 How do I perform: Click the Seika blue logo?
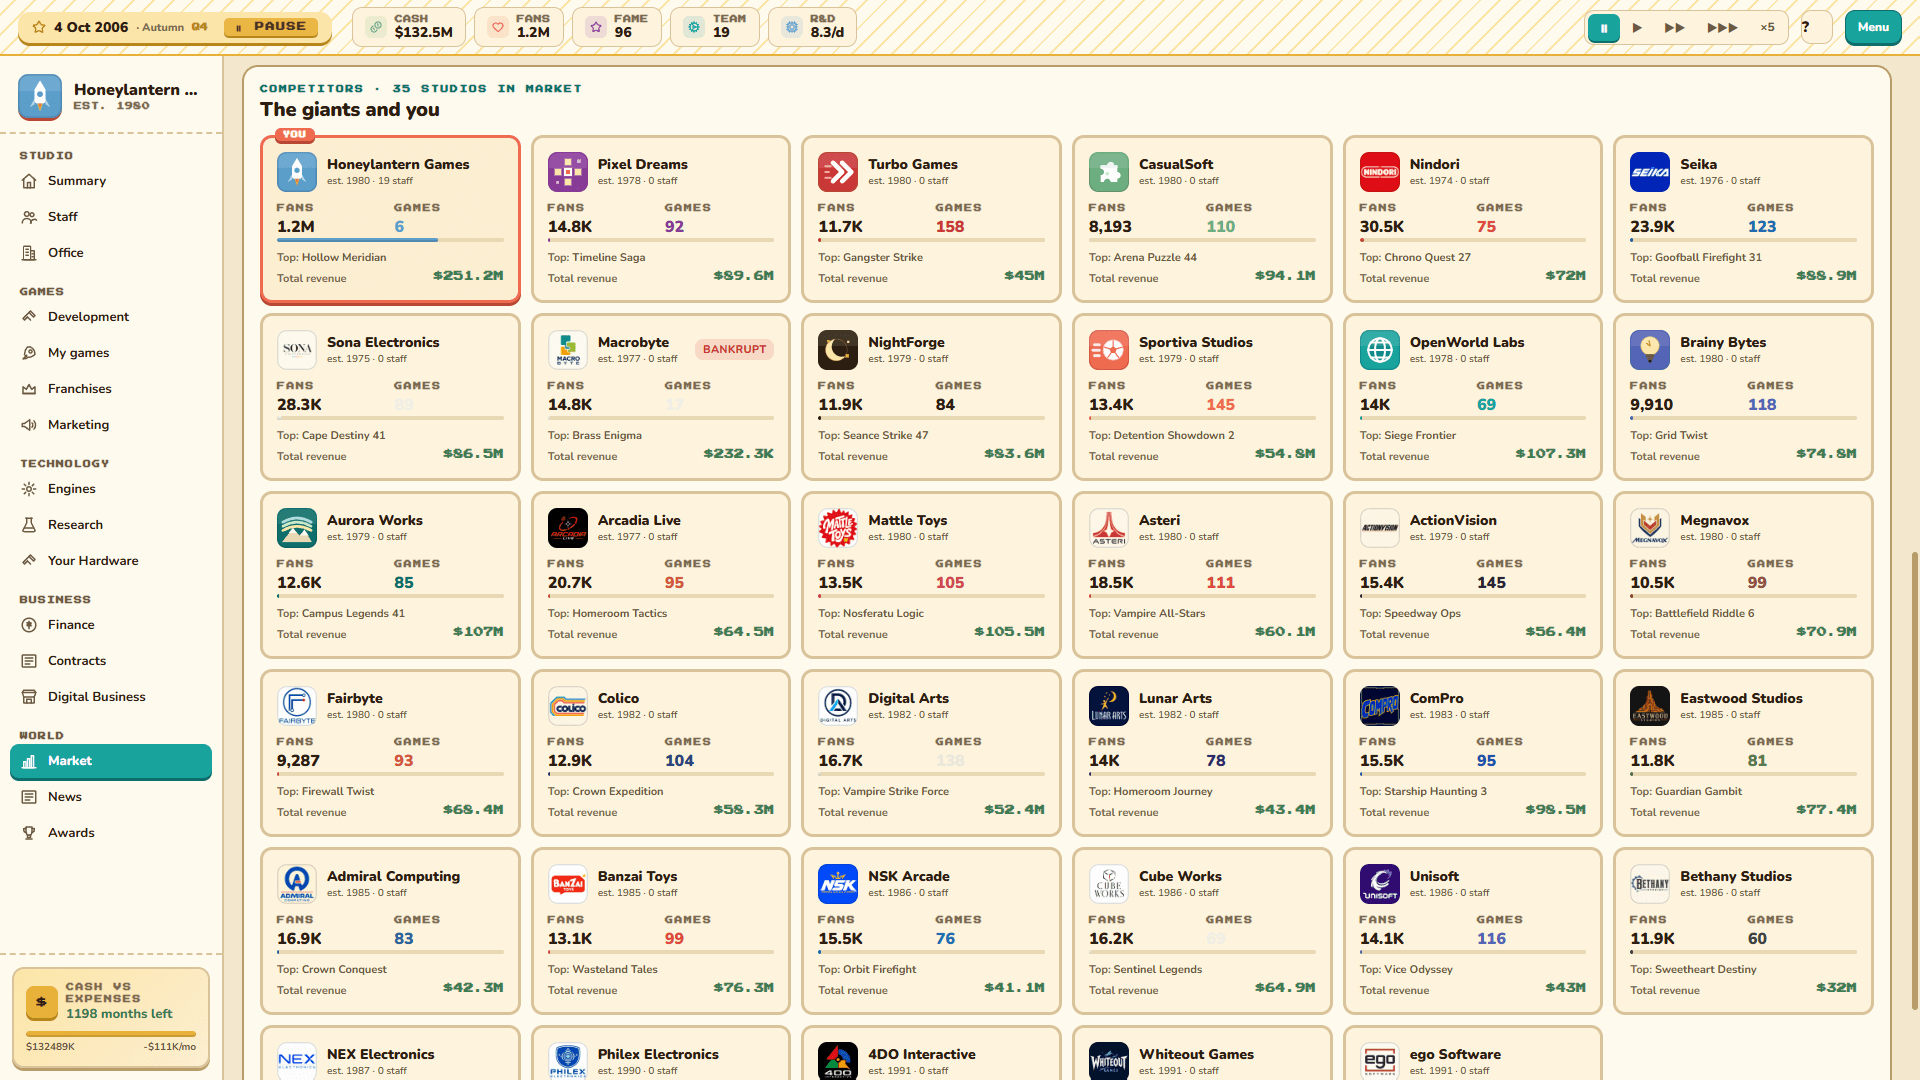pyautogui.click(x=1650, y=172)
